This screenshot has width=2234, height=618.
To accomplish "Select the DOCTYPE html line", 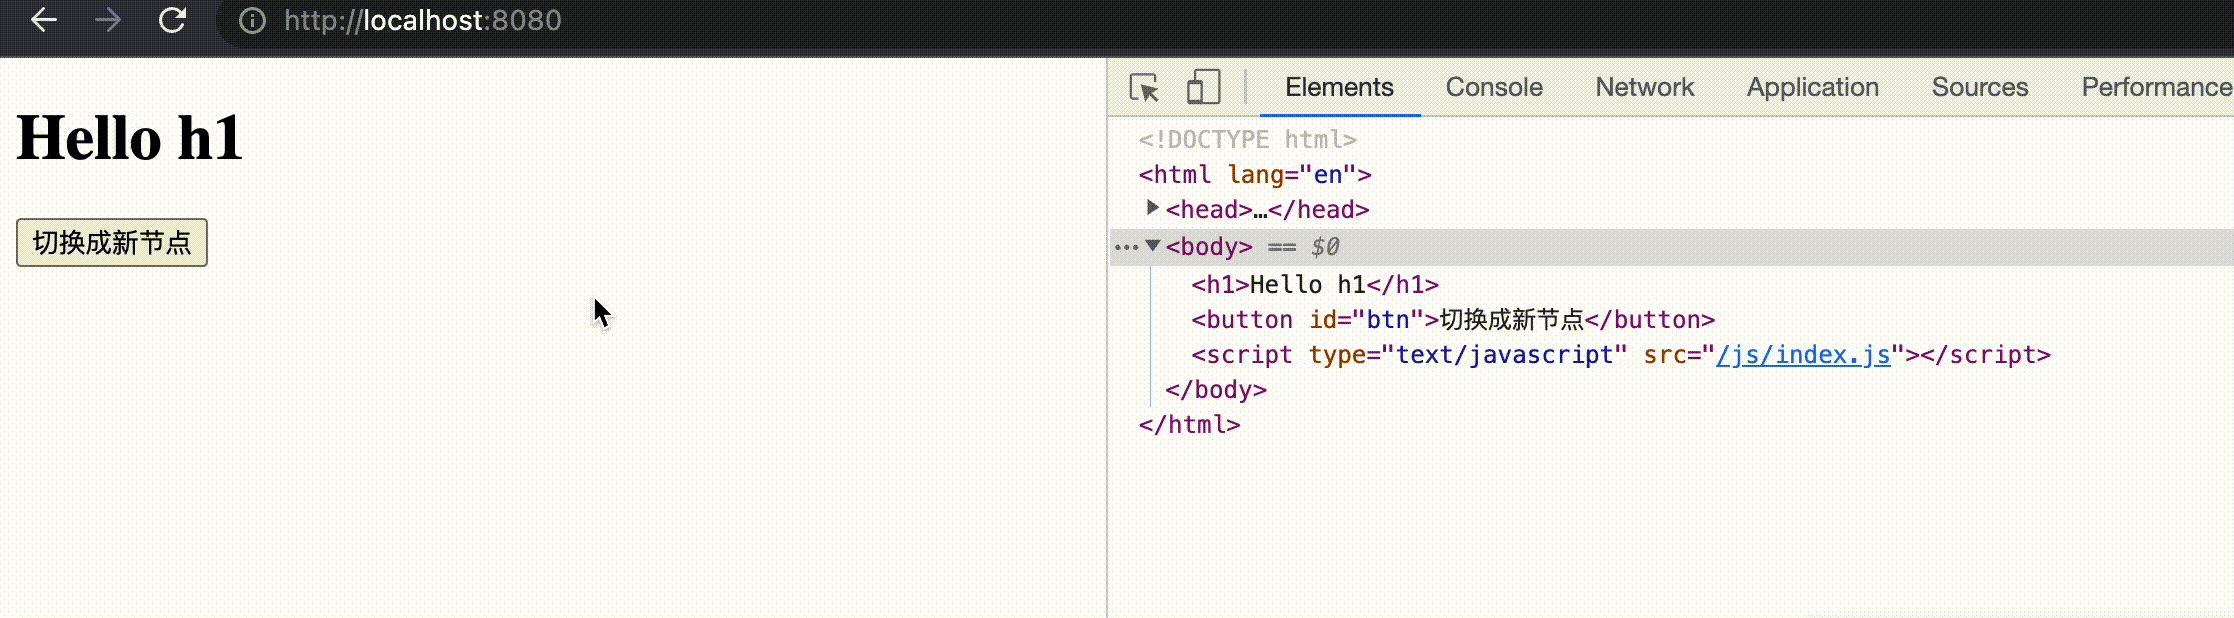I will [x=1247, y=140].
